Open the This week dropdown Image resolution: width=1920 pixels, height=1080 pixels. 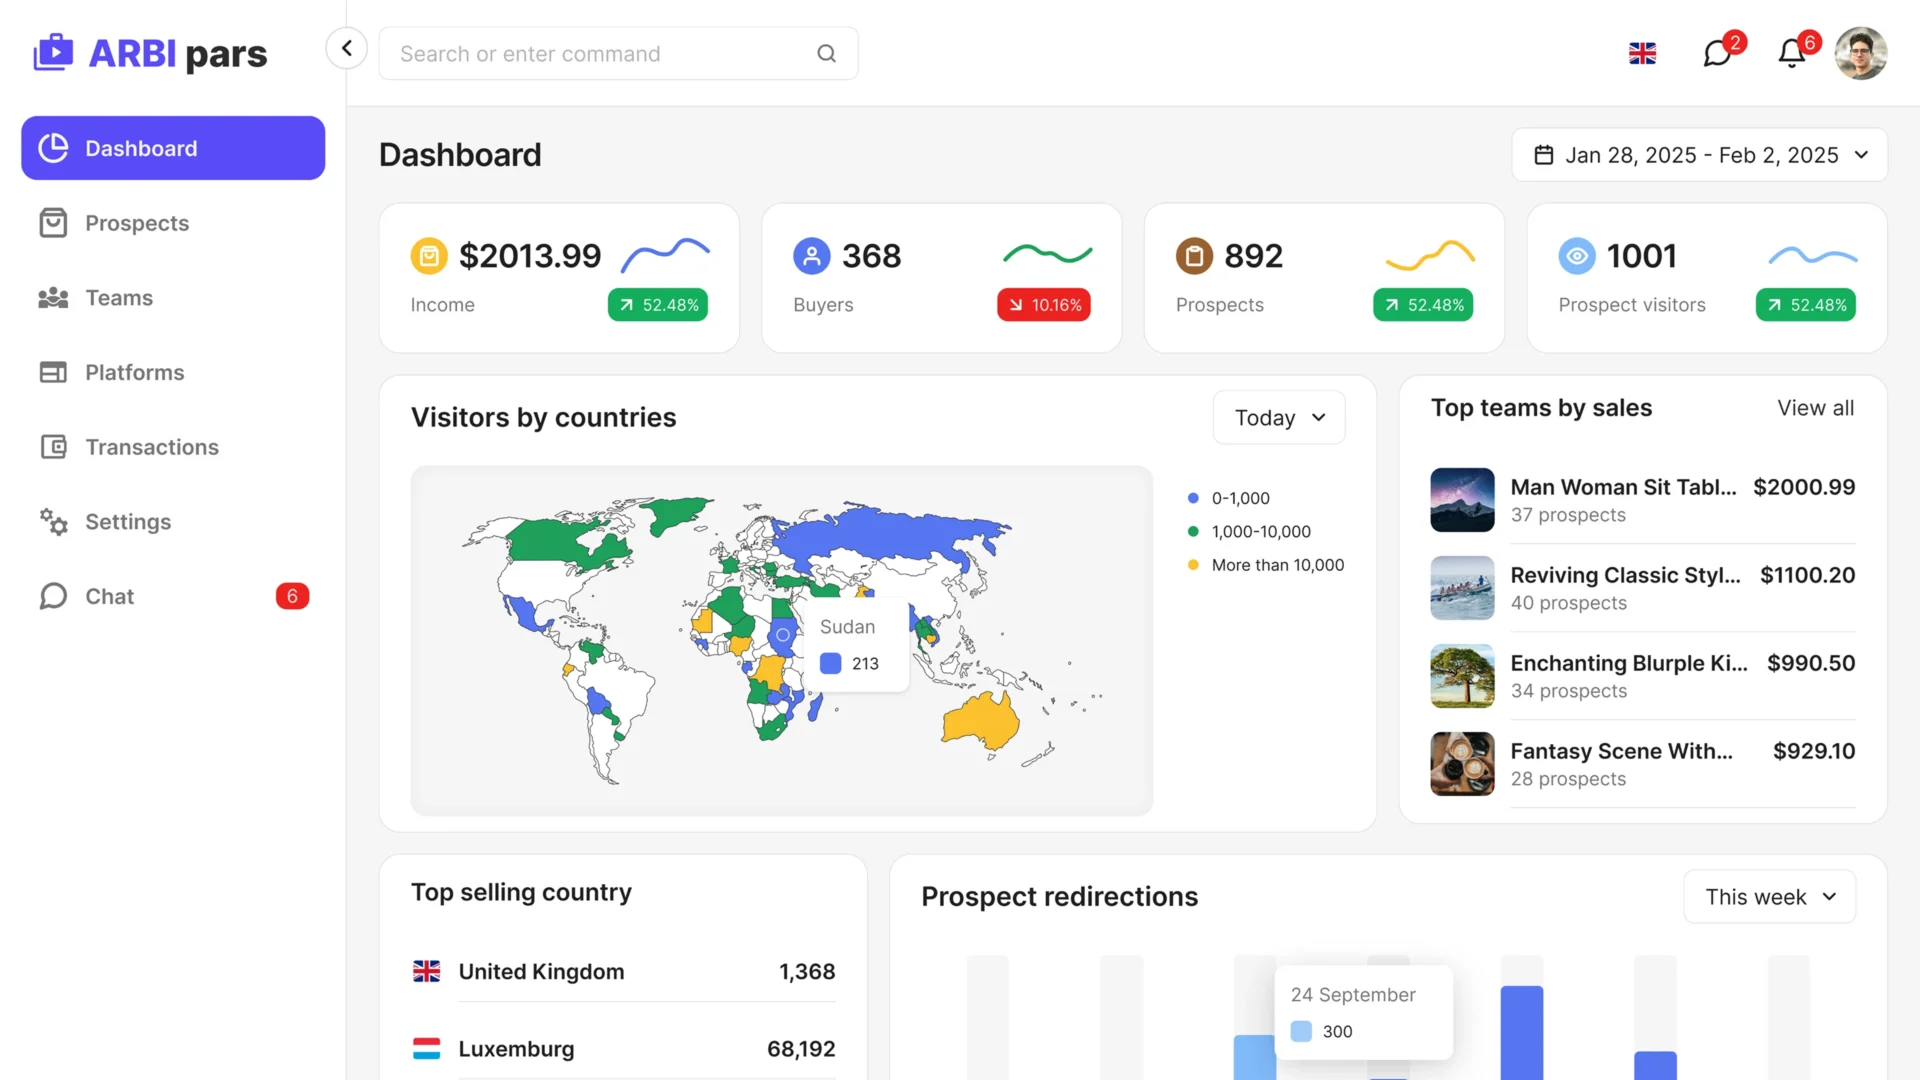[x=1770, y=897]
